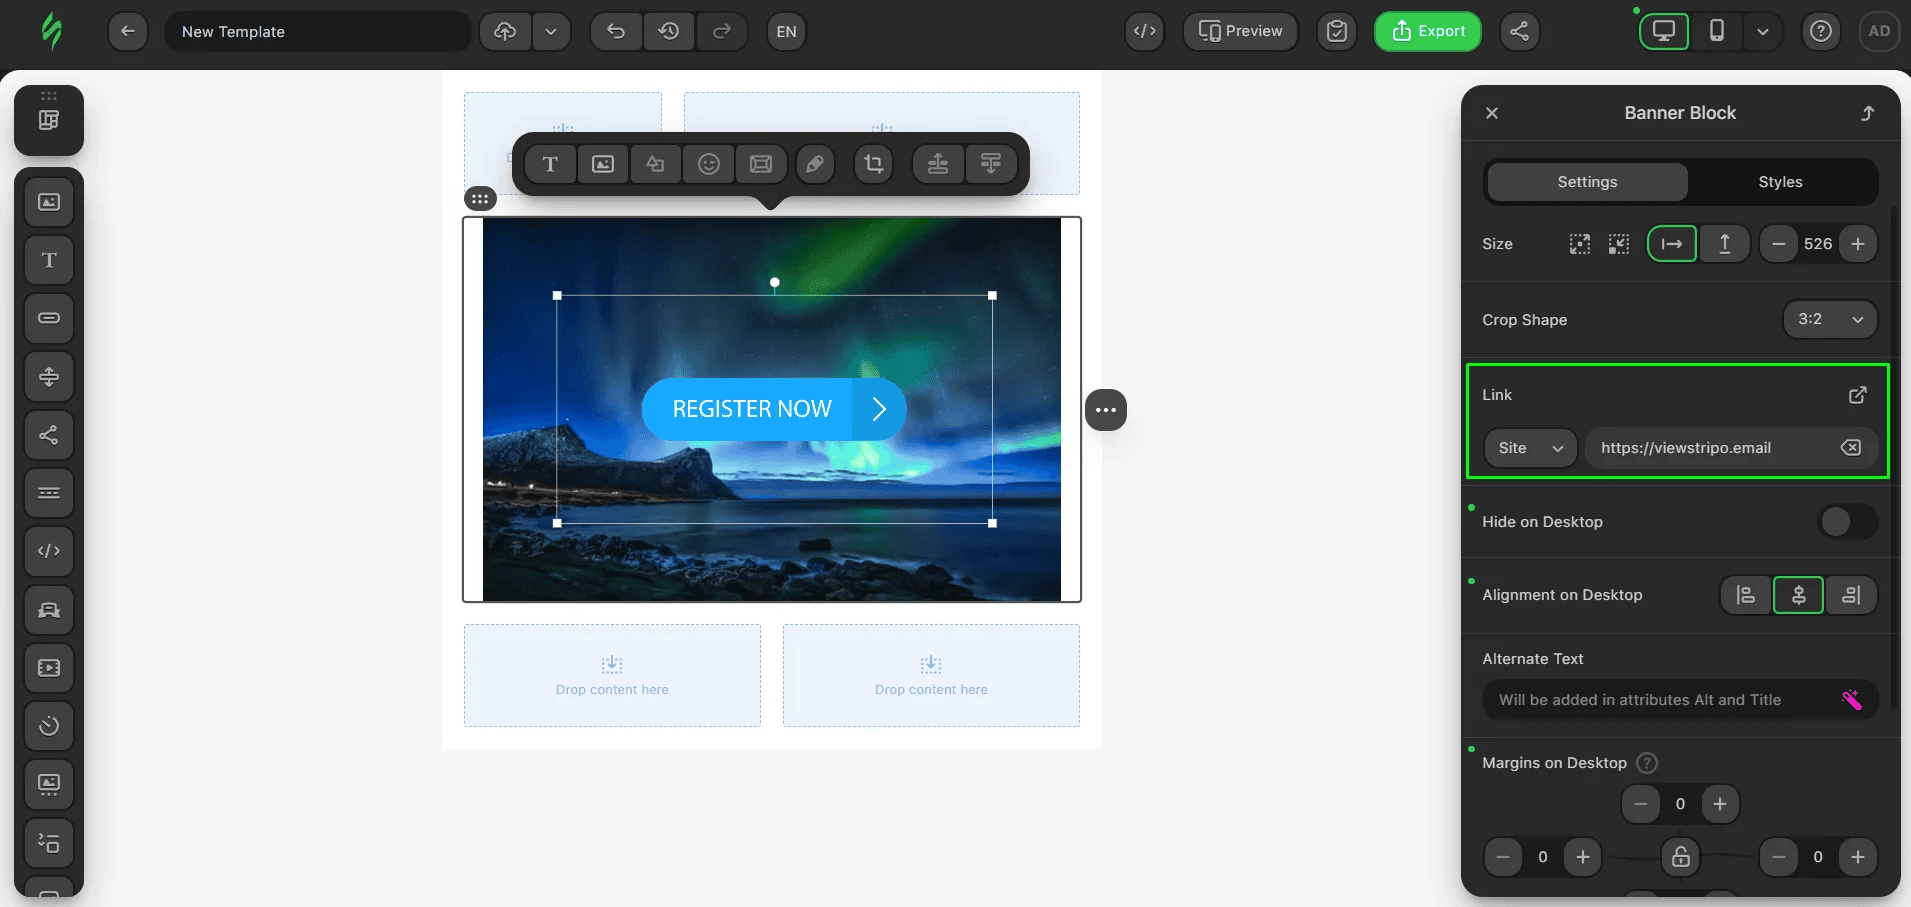Switch to mobile view
Screen dimensions: 1911x907
1717,31
